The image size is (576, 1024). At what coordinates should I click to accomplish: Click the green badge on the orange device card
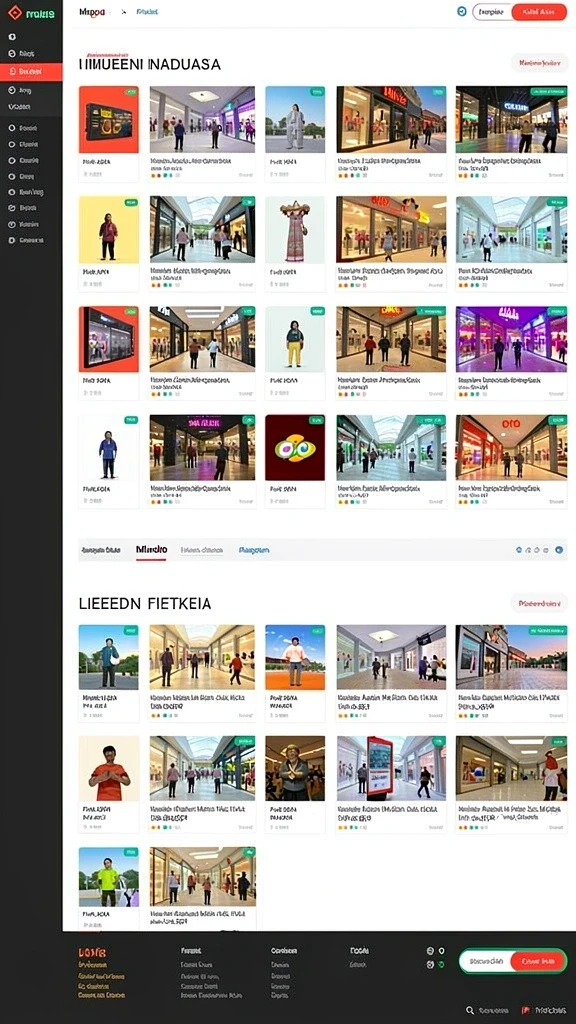pyautogui.click(x=131, y=93)
